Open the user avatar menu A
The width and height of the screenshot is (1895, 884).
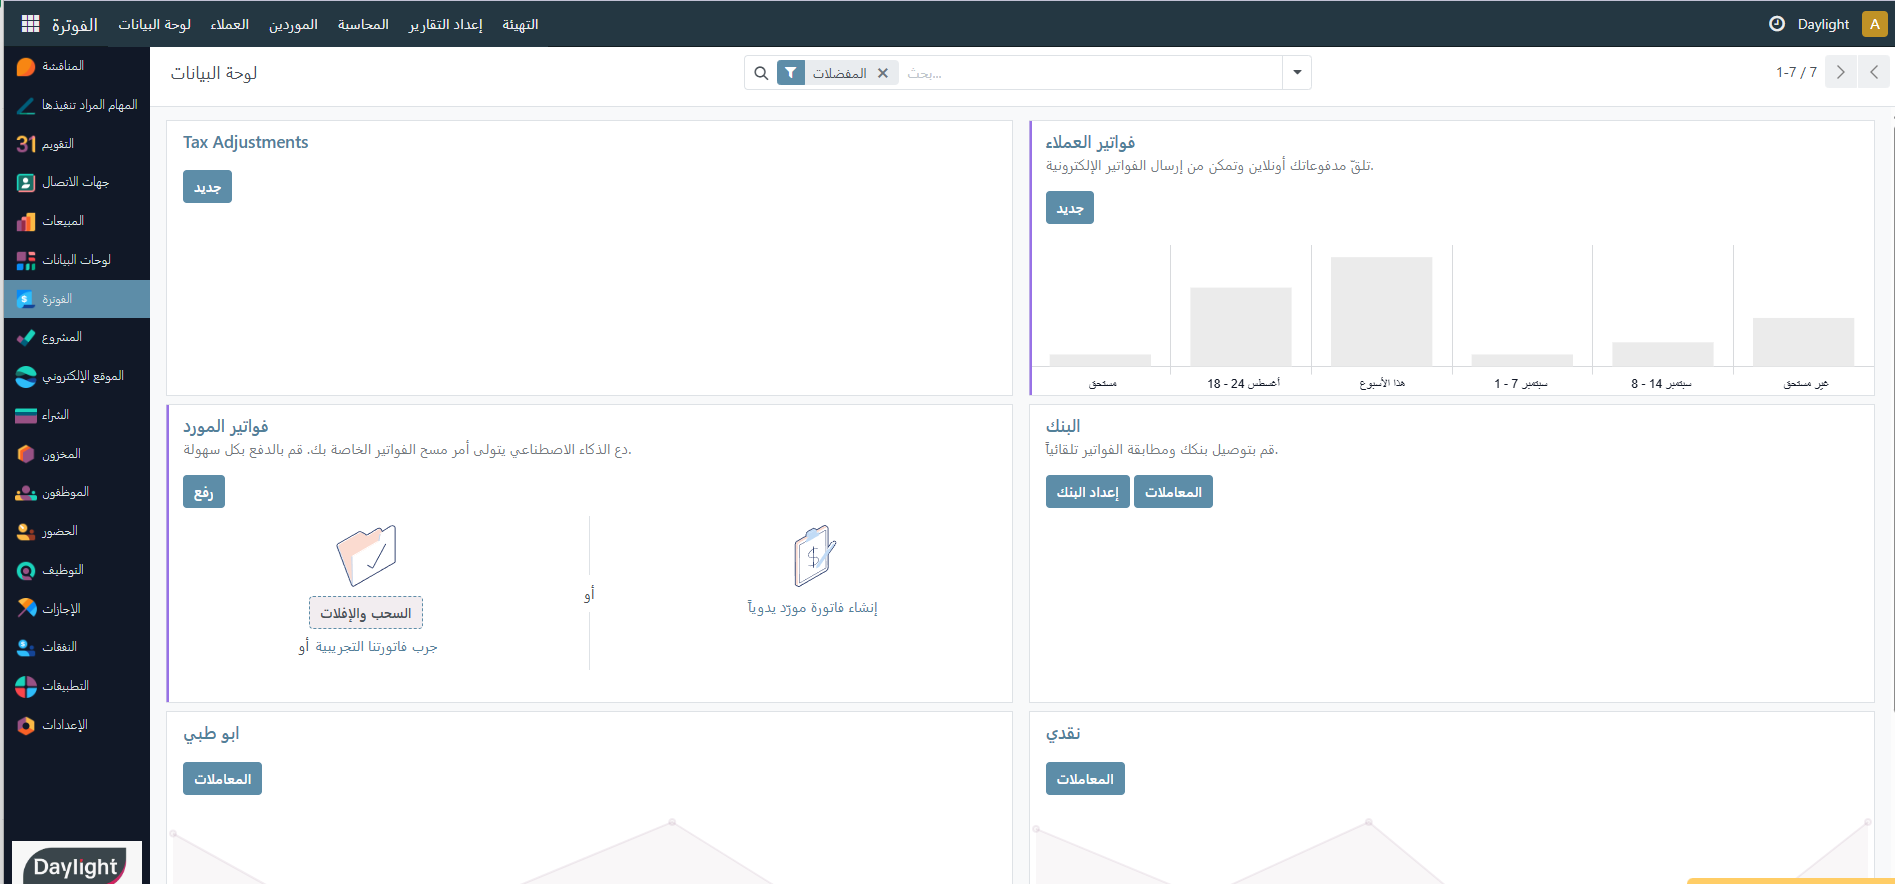click(1874, 24)
